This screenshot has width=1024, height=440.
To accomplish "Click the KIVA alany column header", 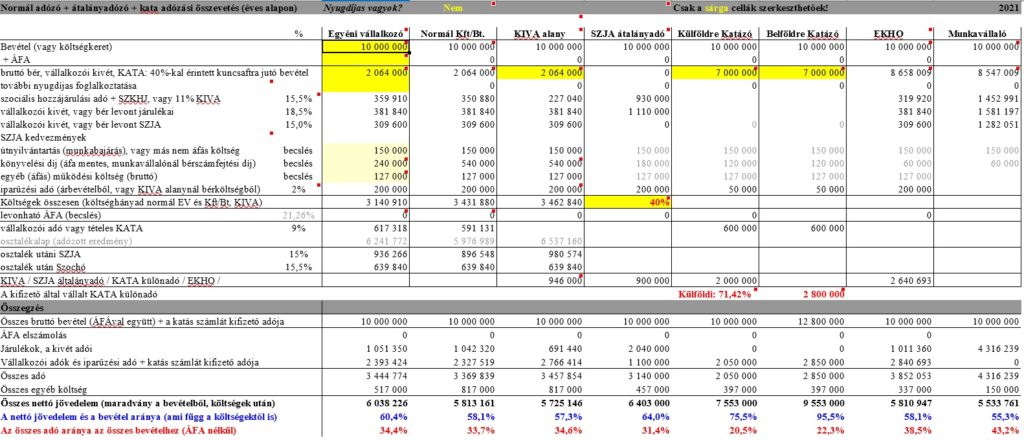I will click(540, 33).
